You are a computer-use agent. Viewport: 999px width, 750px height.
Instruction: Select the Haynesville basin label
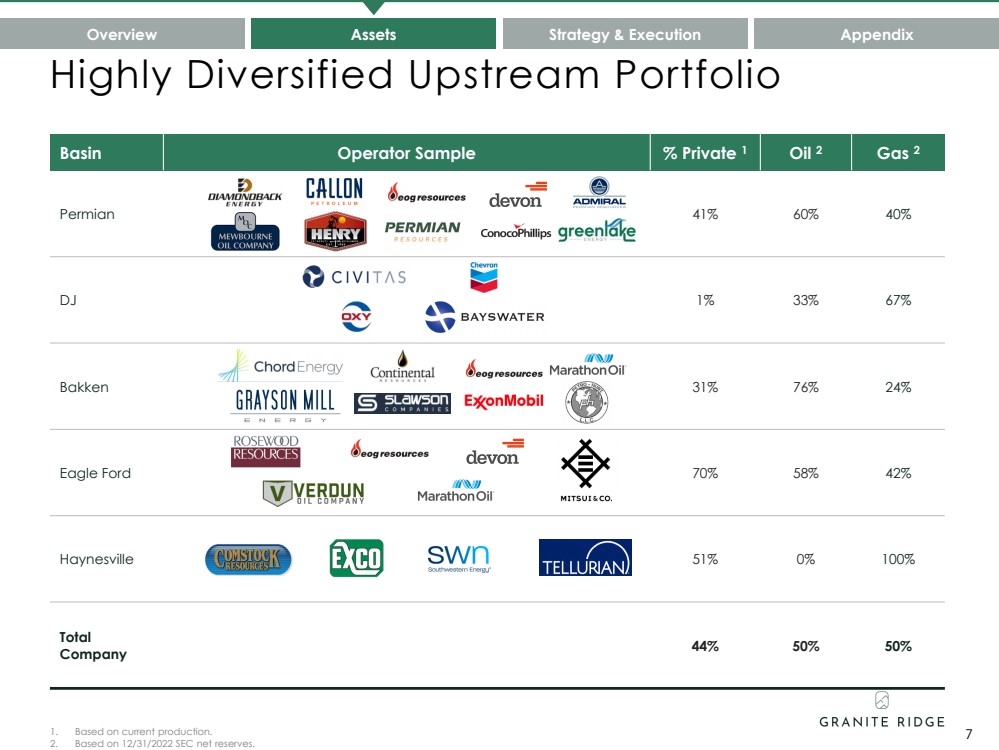96,559
